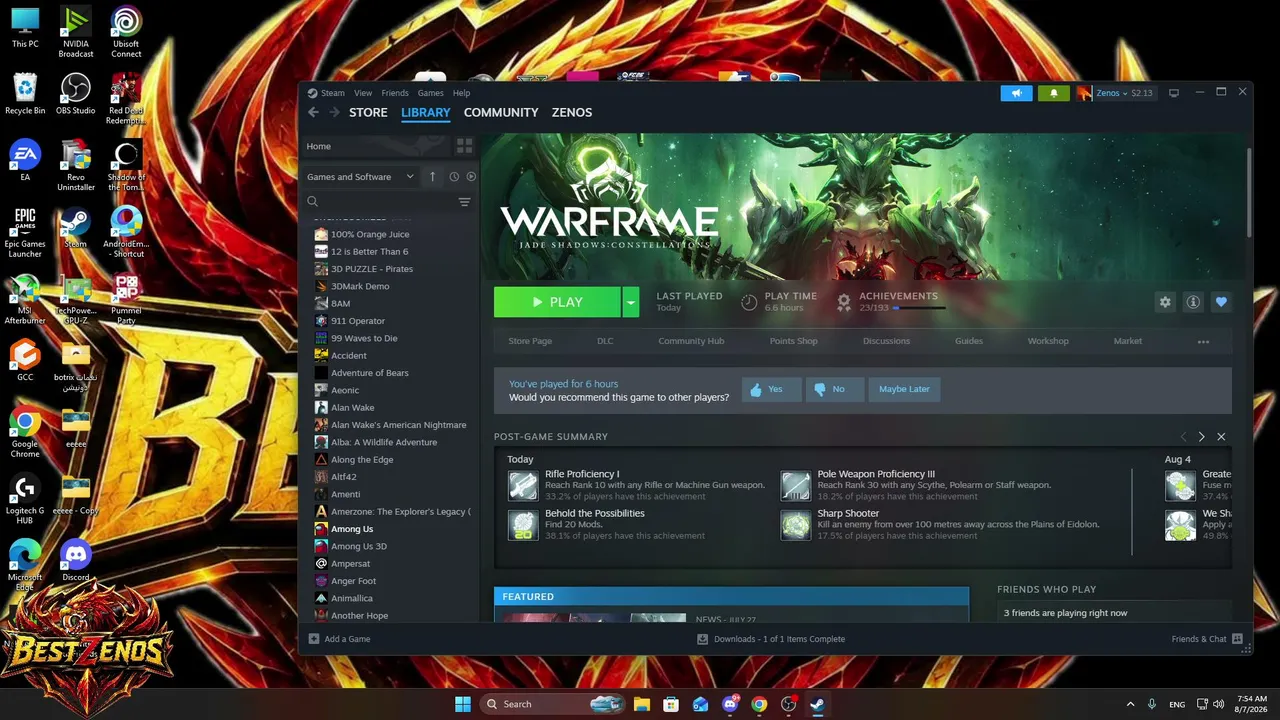Open the Warframe Community Hub link
Screen dimensions: 1280x720
(x=691, y=341)
